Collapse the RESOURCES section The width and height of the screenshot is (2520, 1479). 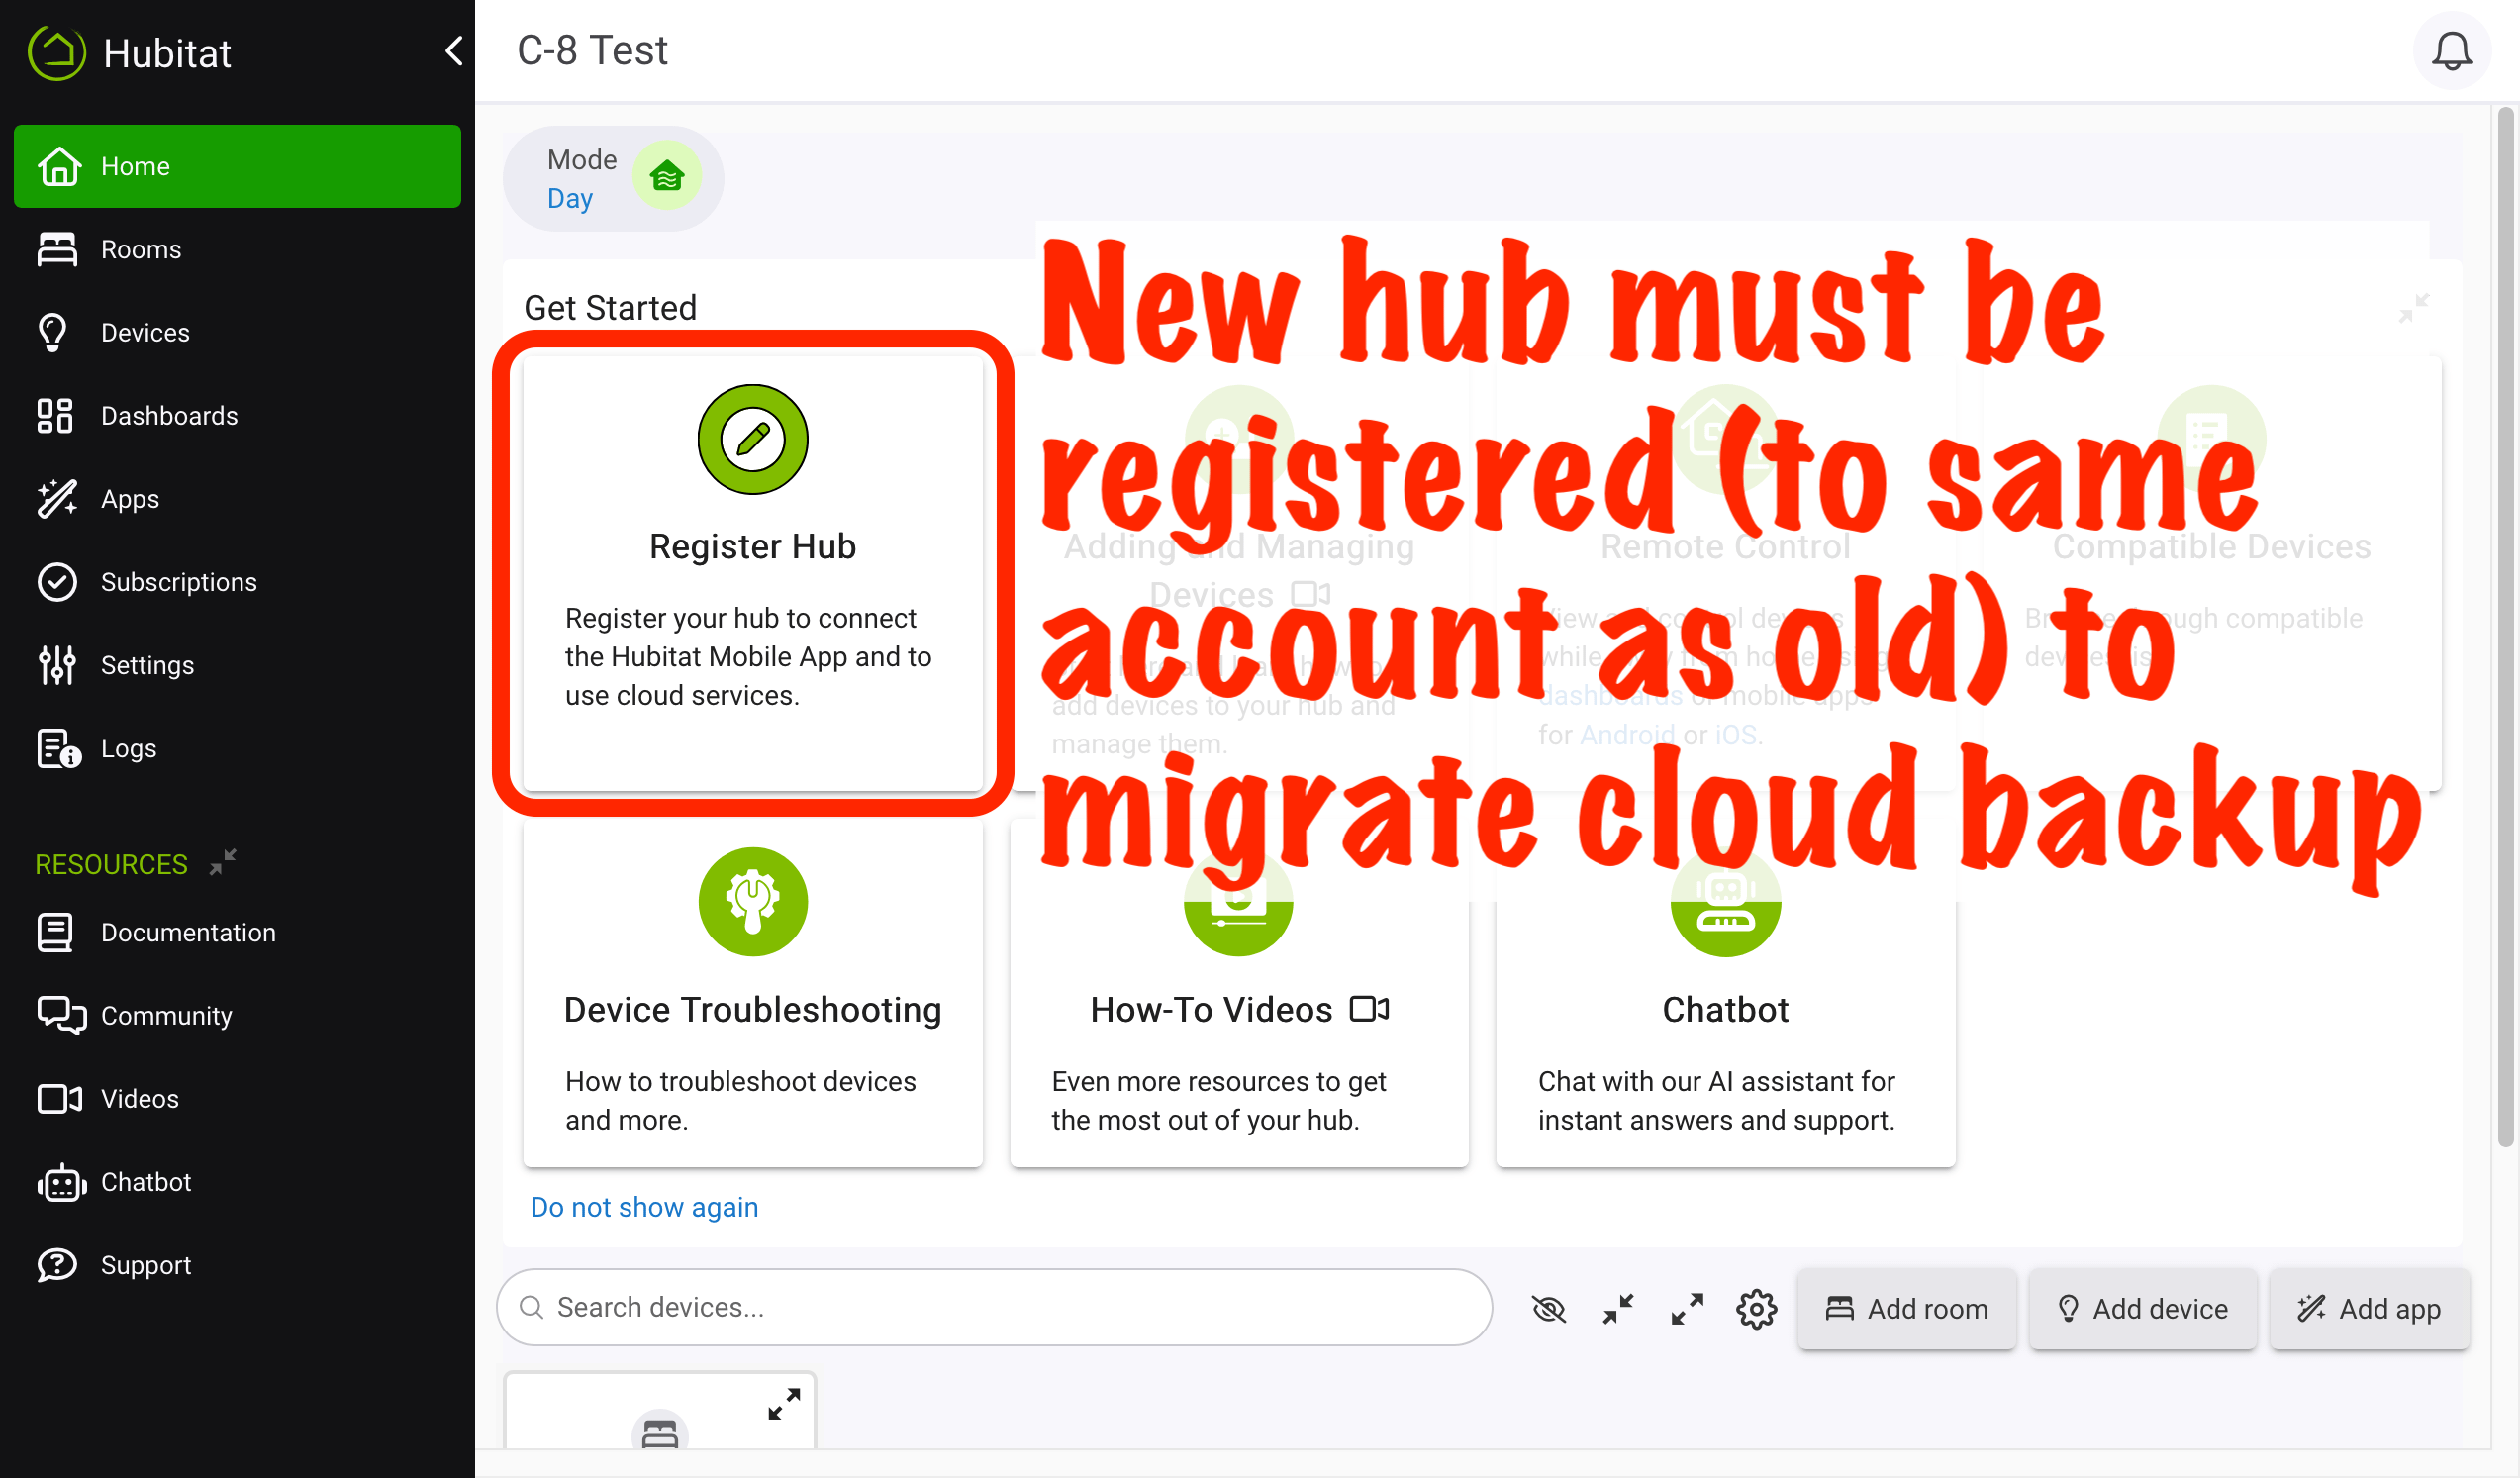click(223, 862)
